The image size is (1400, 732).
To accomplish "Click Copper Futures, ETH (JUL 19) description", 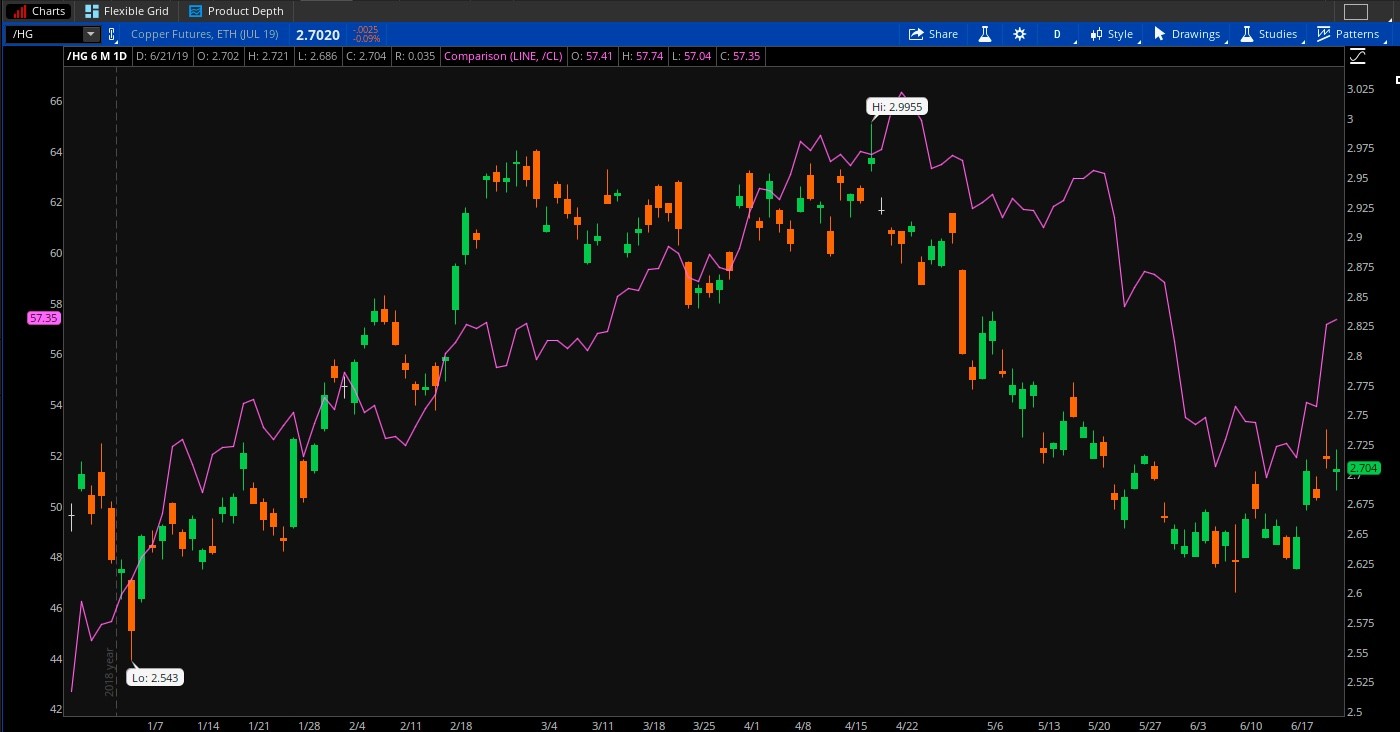I will (205, 34).
